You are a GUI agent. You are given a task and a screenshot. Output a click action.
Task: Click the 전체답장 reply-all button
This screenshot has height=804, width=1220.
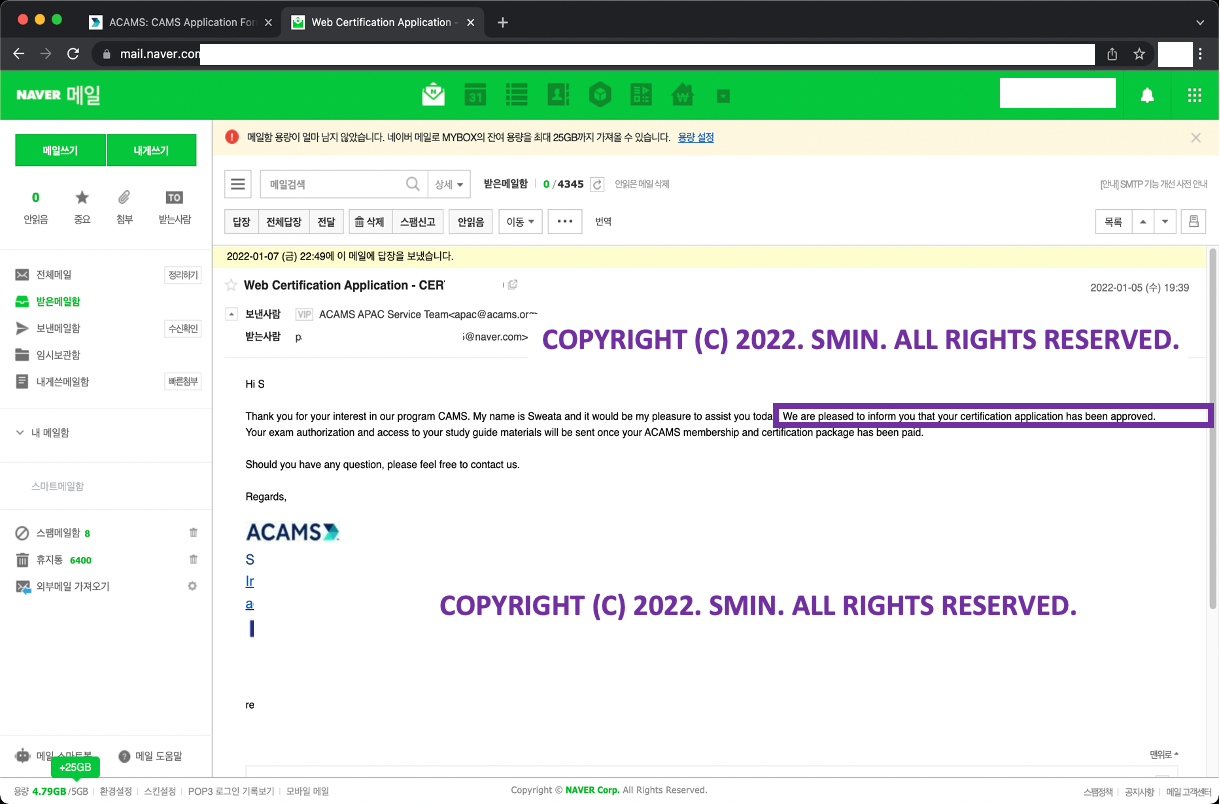click(x=283, y=222)
